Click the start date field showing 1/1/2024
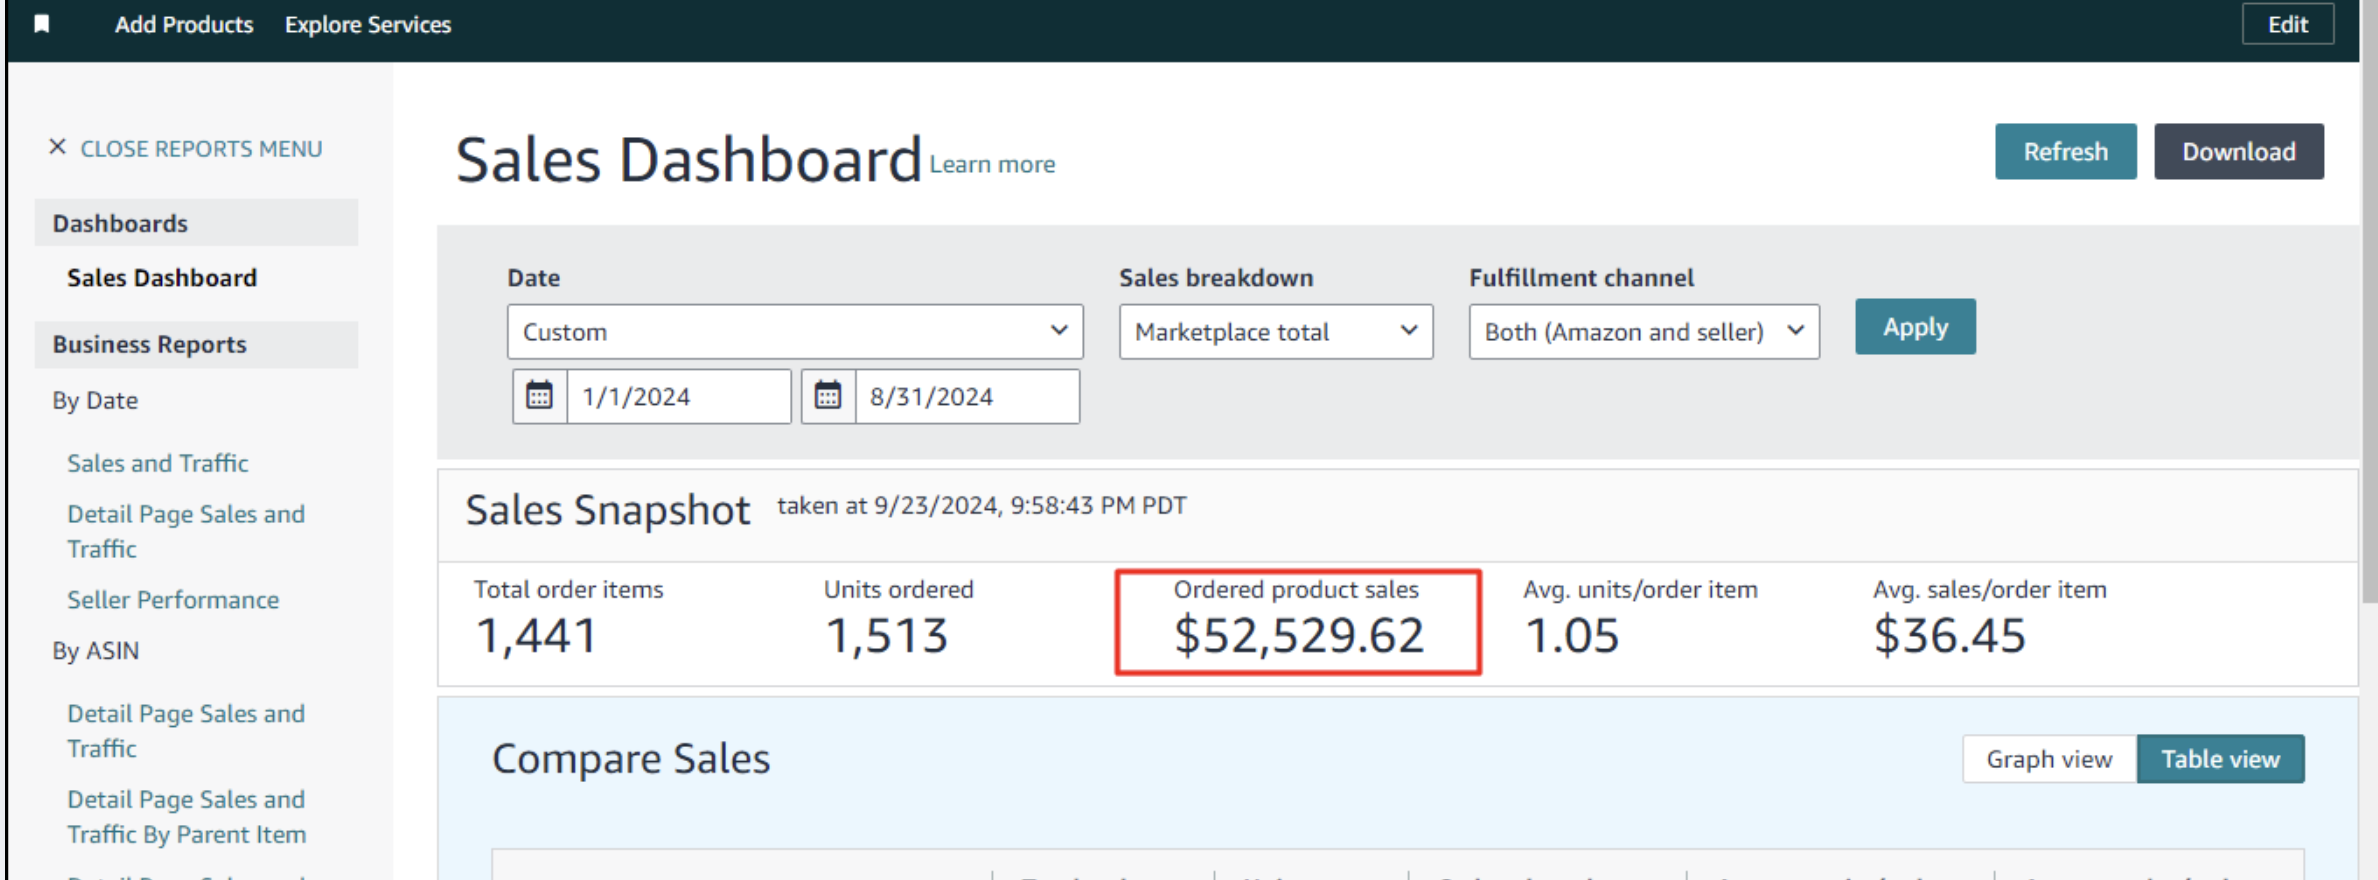 [x=678, y=397]
